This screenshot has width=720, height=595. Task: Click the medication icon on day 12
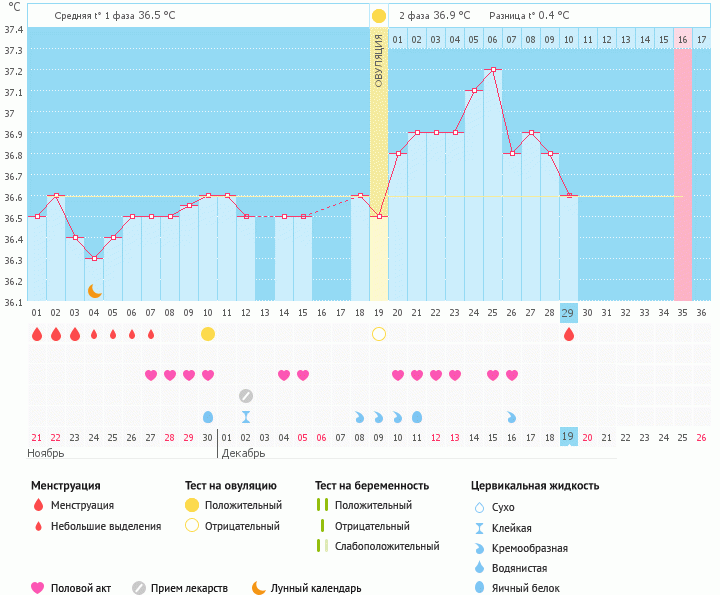246,396
